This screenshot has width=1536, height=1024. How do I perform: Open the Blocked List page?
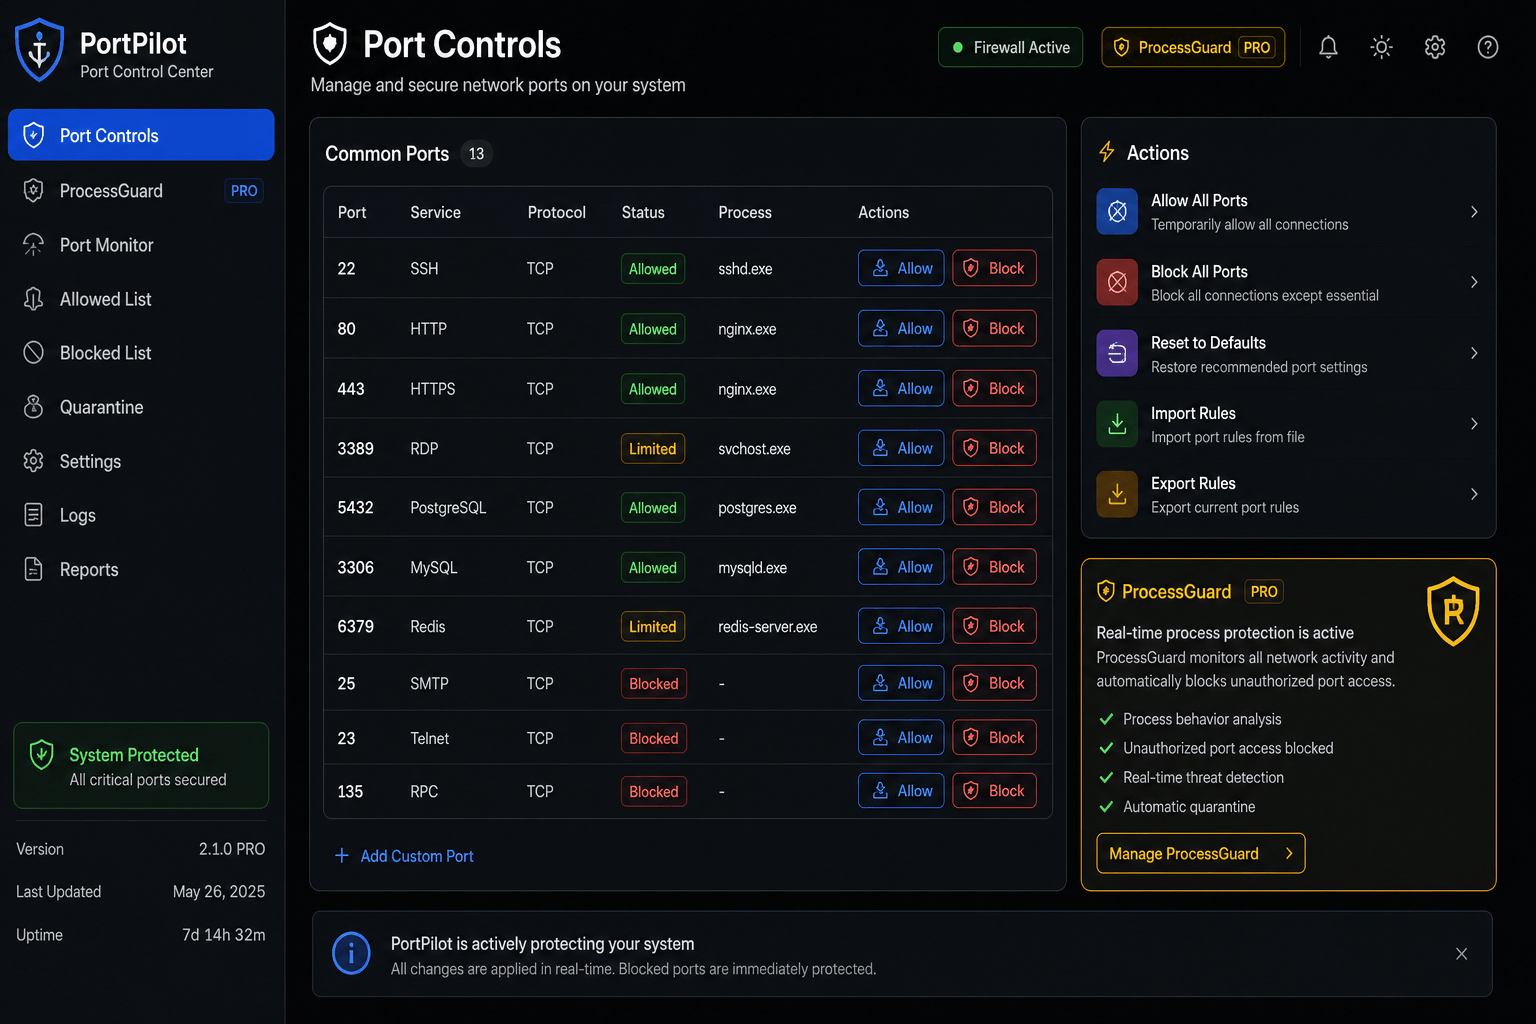(x=141, y=353)
